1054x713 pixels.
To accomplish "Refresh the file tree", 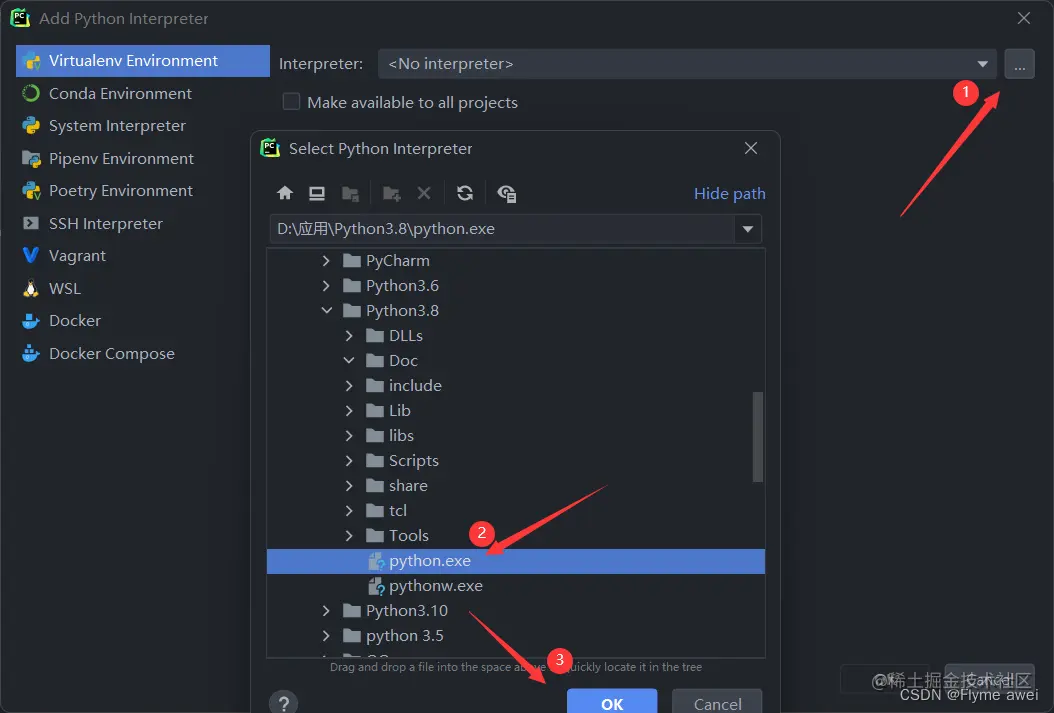I will click(465, 194).
